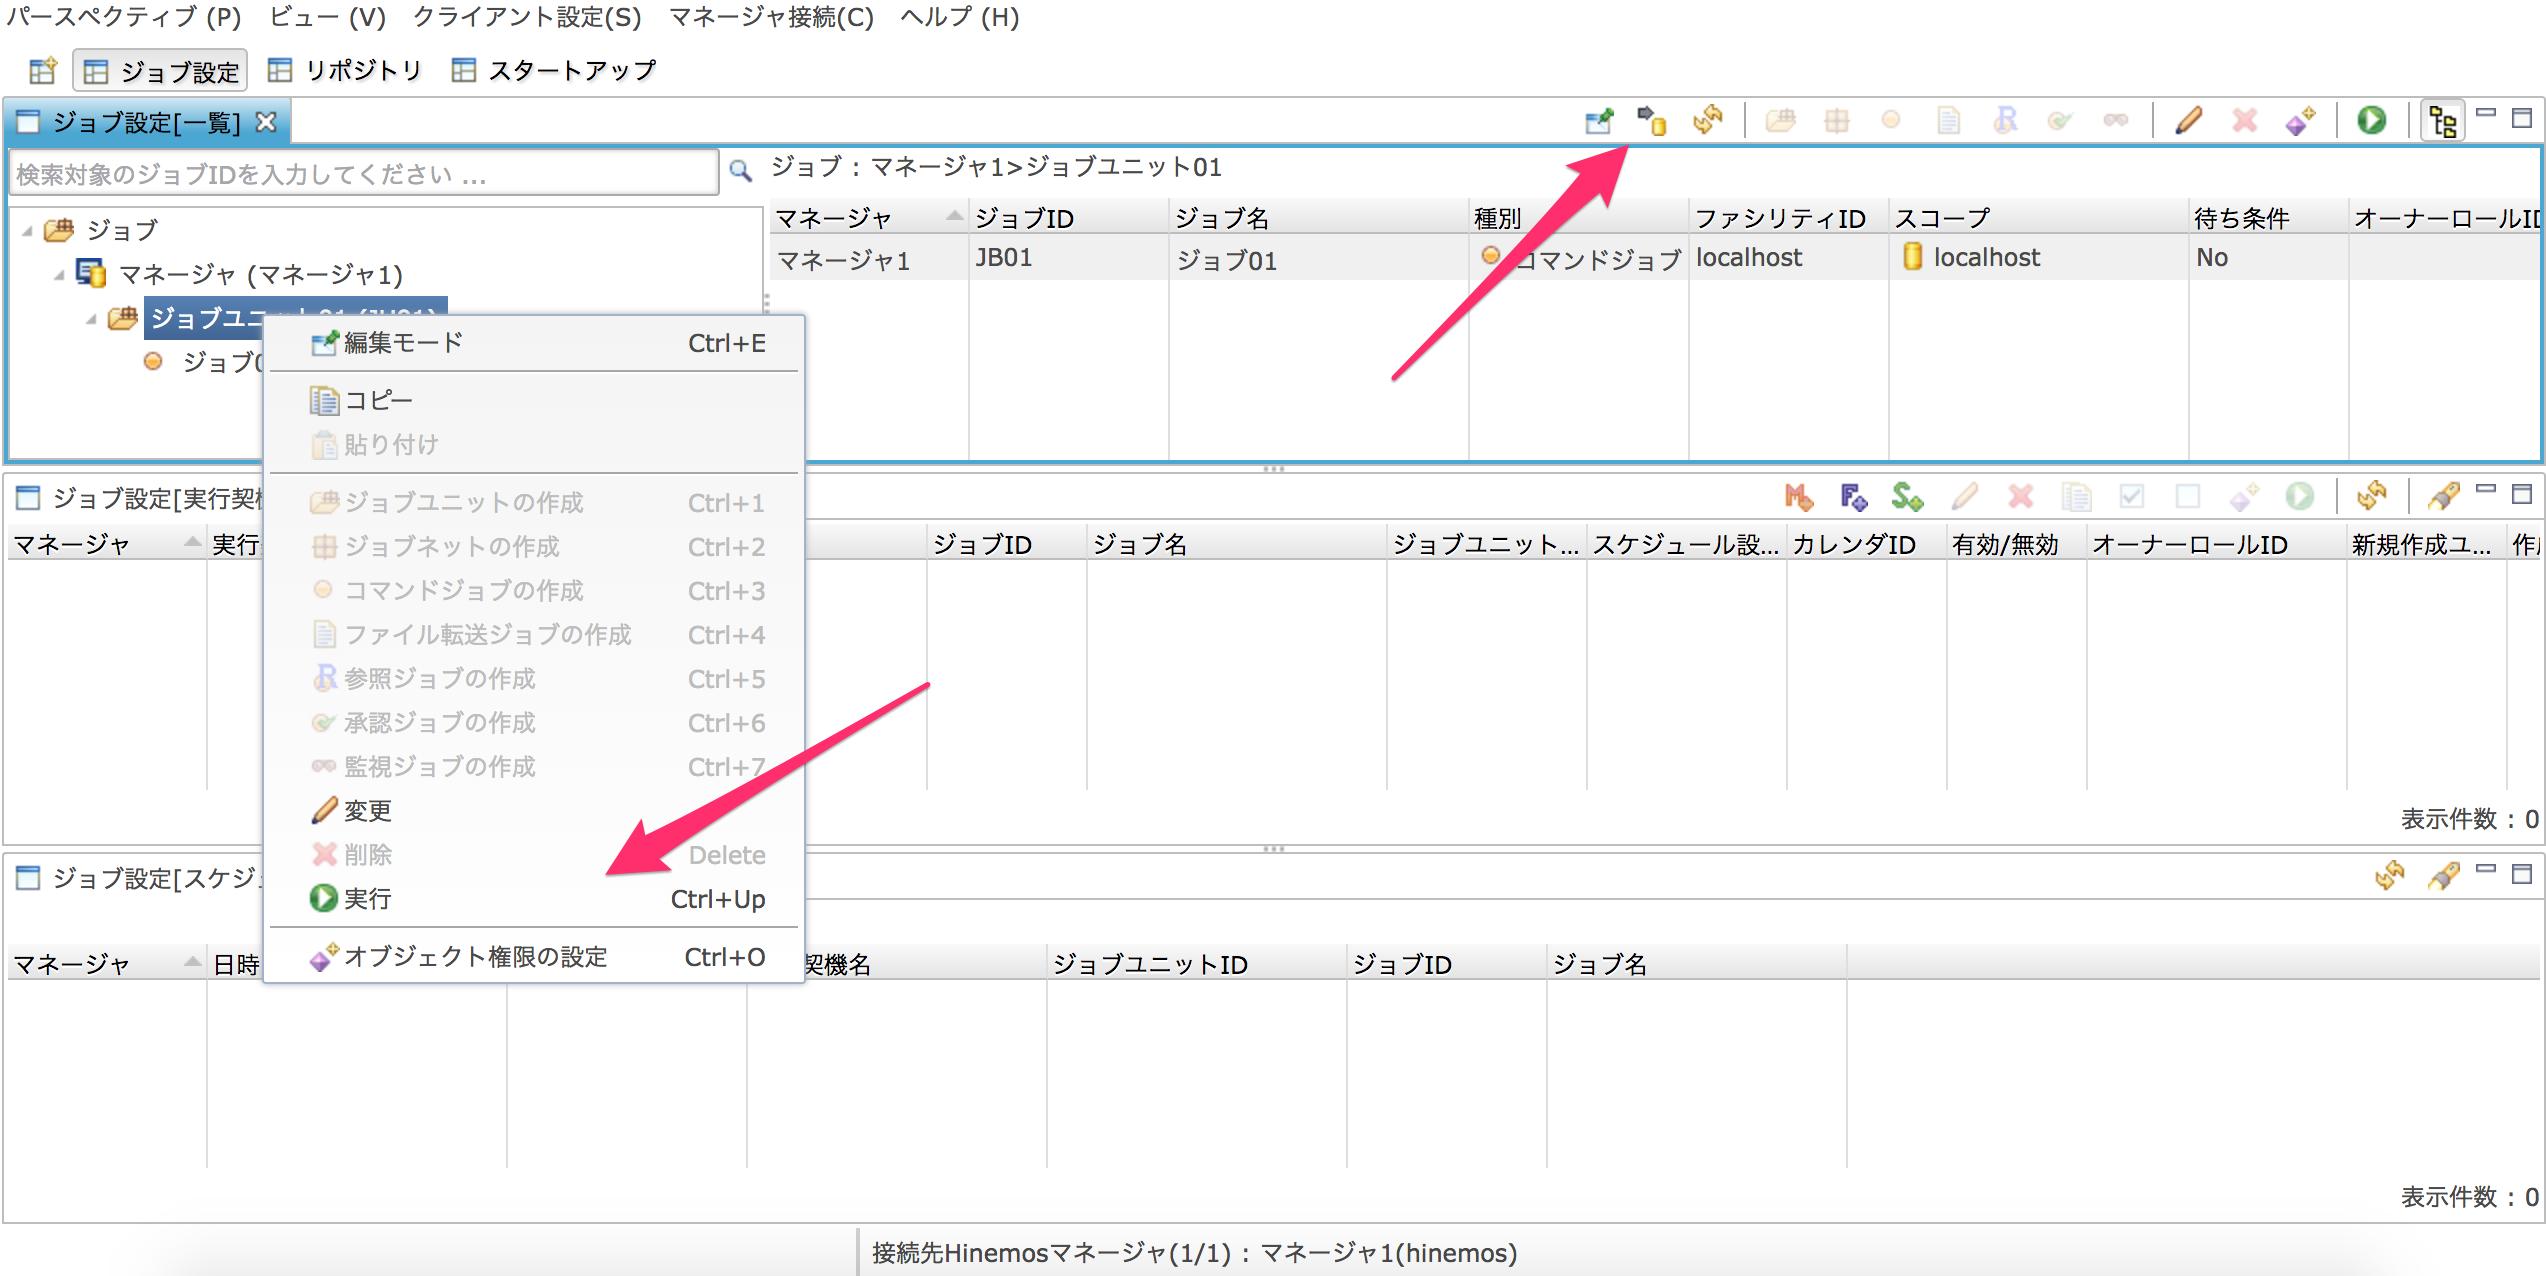Click the object privilege toolbar icon

coord(2300,121)
